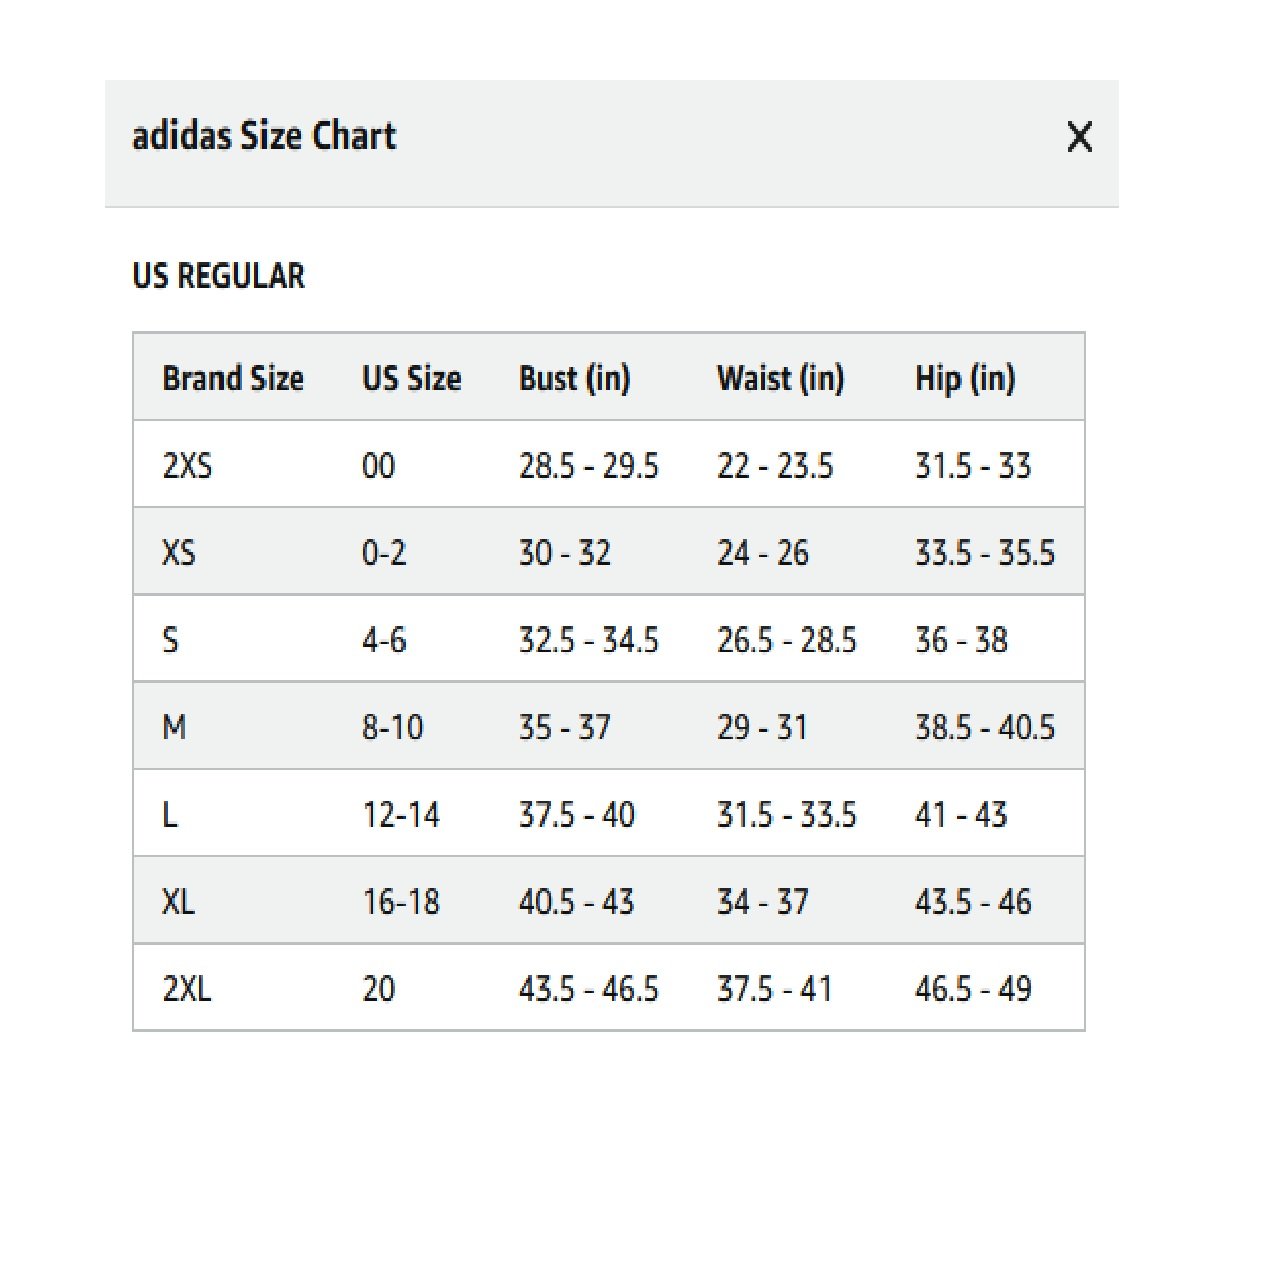This screenshot has height=1280, width=1280.
Task: Click the waist value 31.5 - 33.5
Action: point(787,814)
